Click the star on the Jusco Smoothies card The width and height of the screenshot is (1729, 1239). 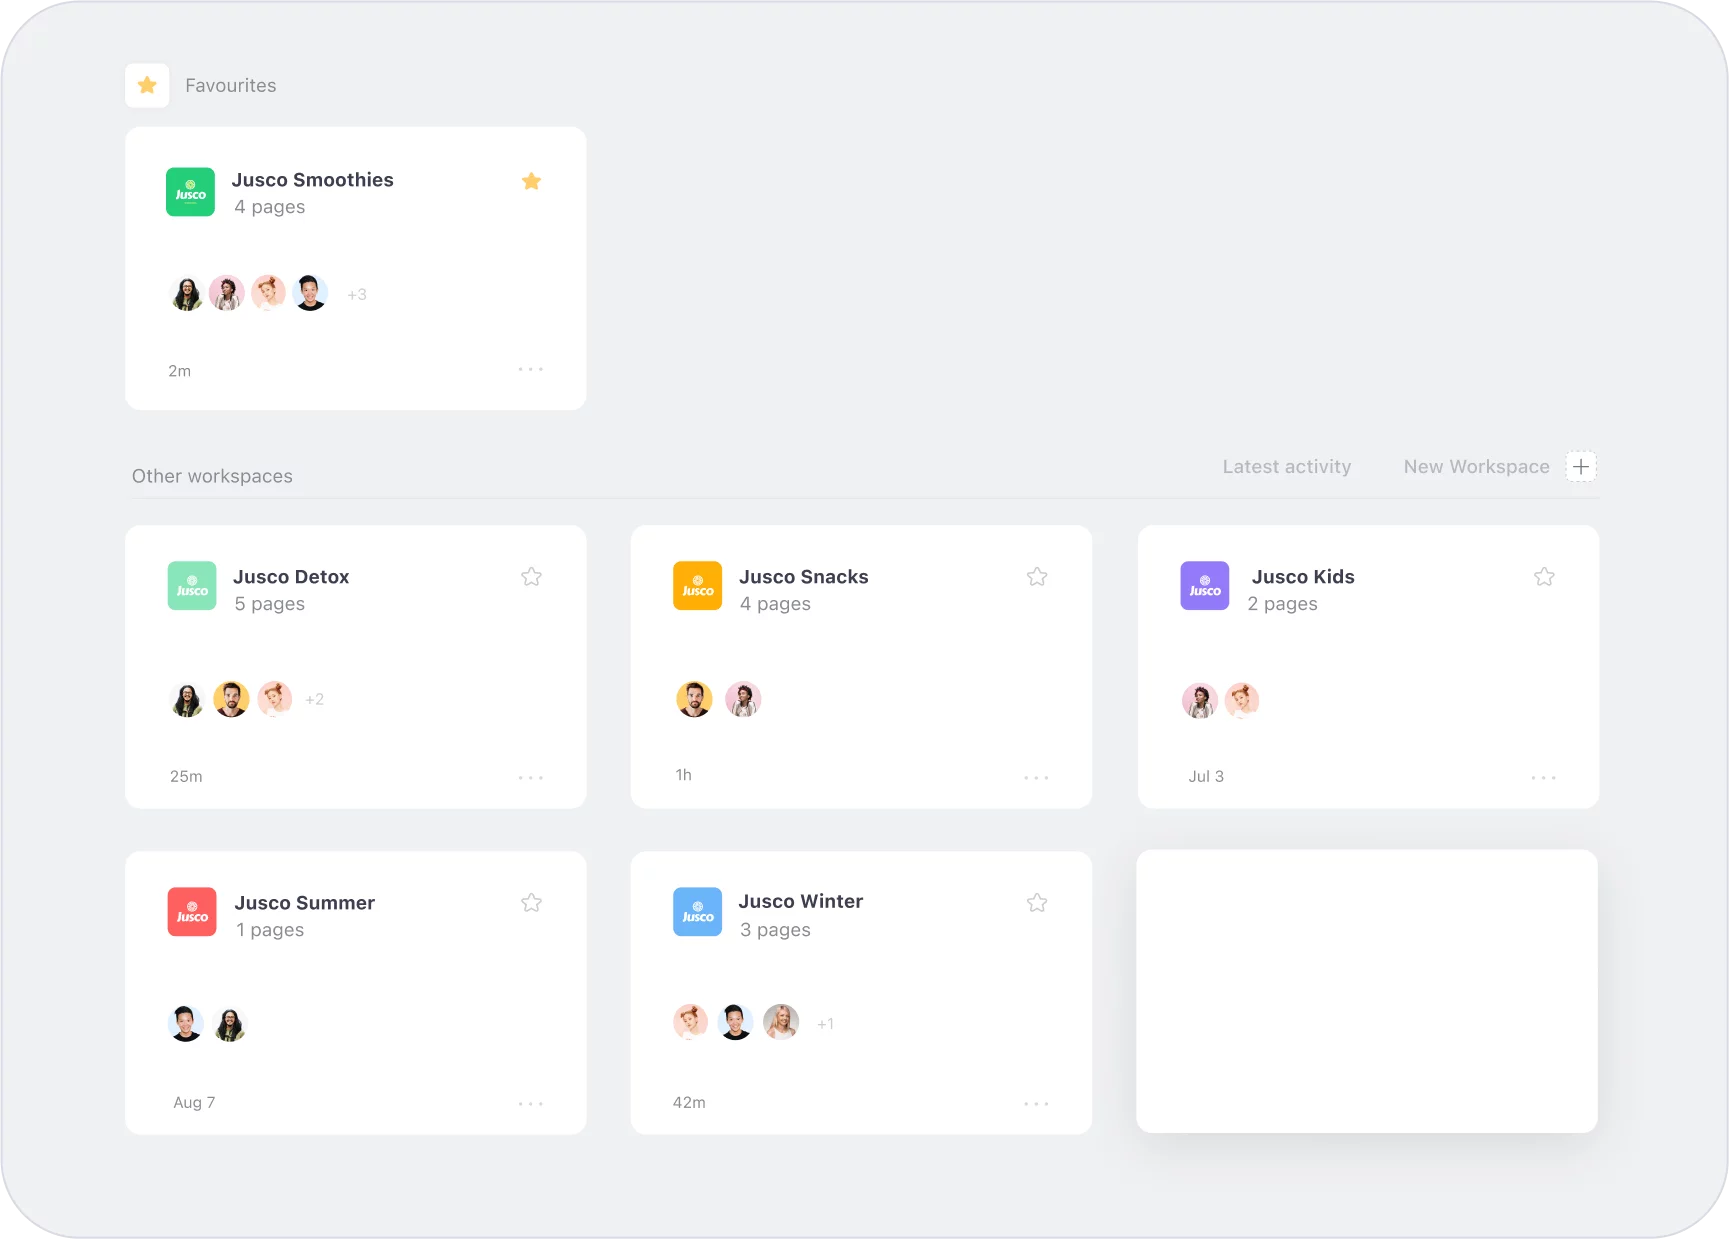[531, 181]
